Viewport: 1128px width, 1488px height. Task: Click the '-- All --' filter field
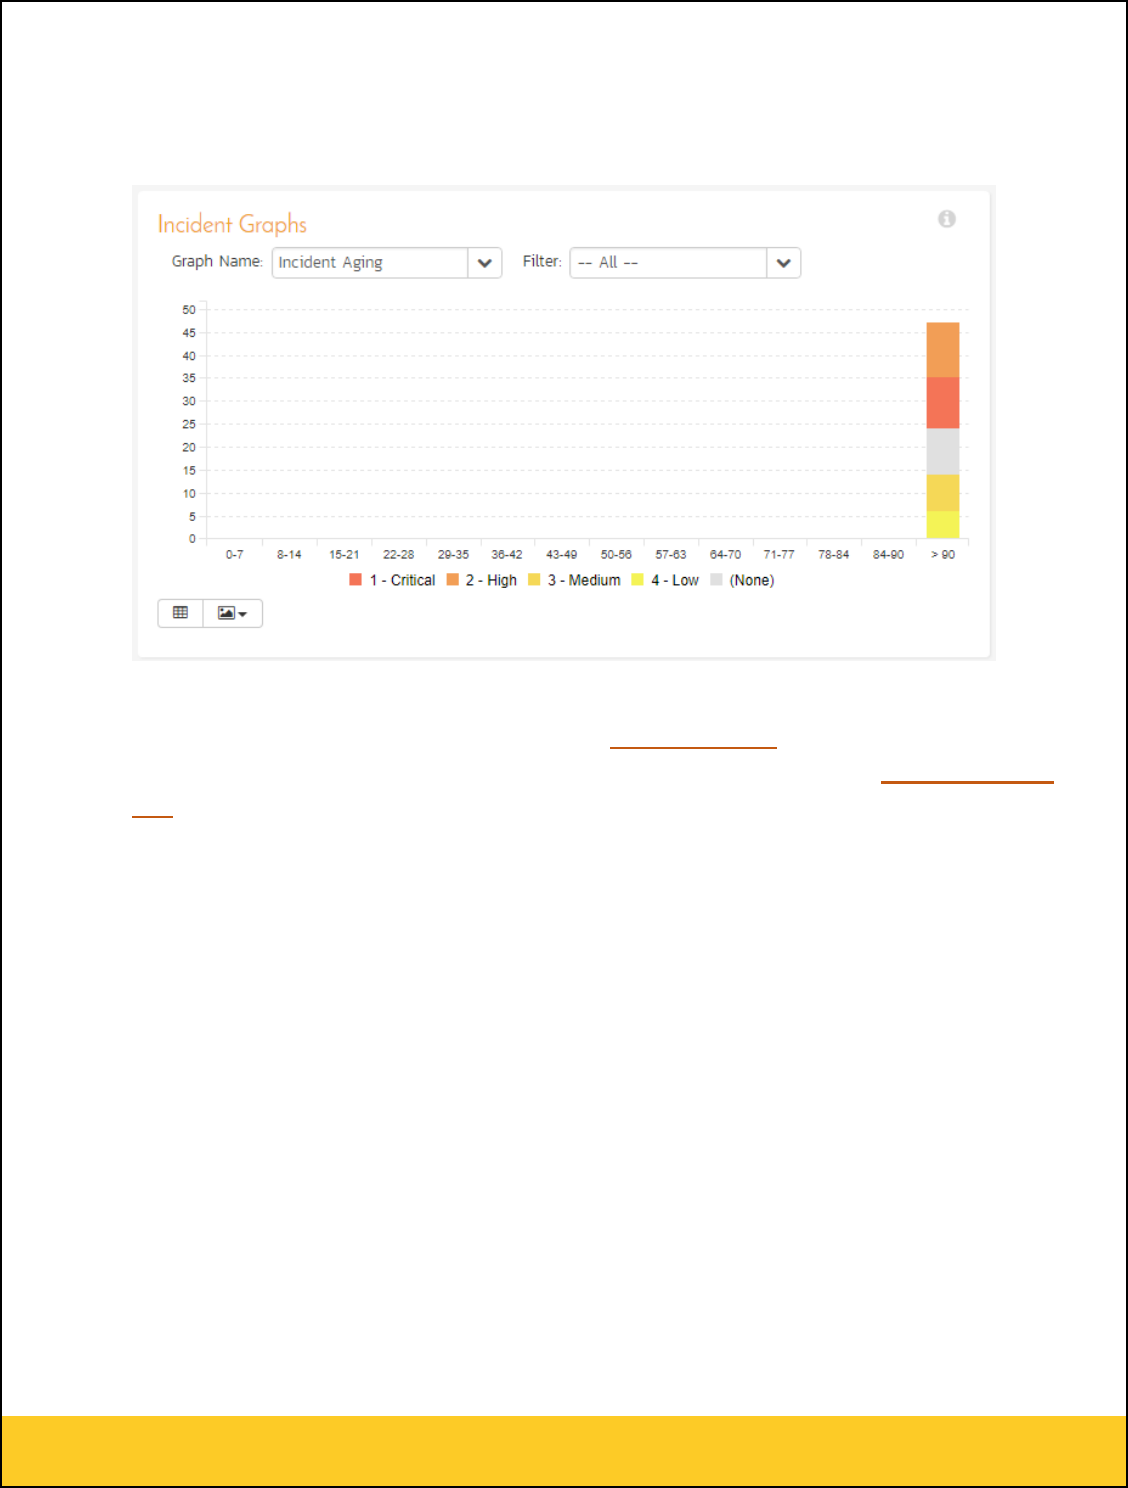tap(668, 263)
